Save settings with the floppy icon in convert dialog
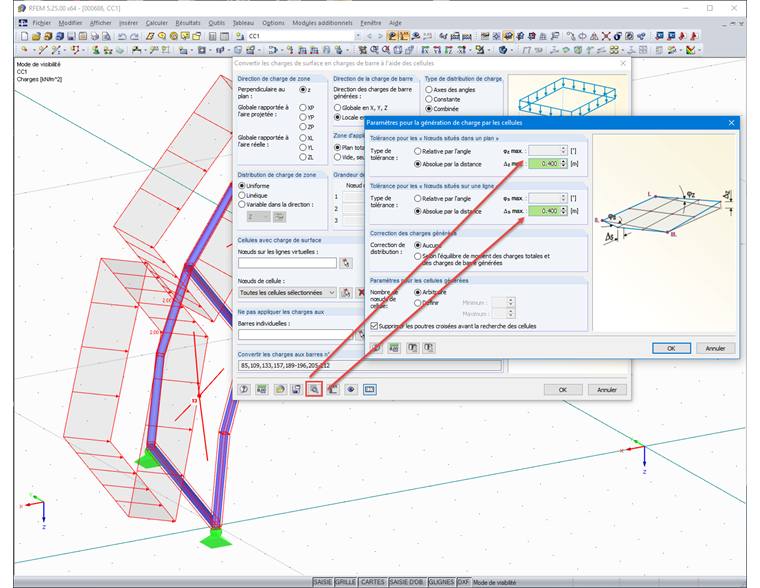 (297, 389)
